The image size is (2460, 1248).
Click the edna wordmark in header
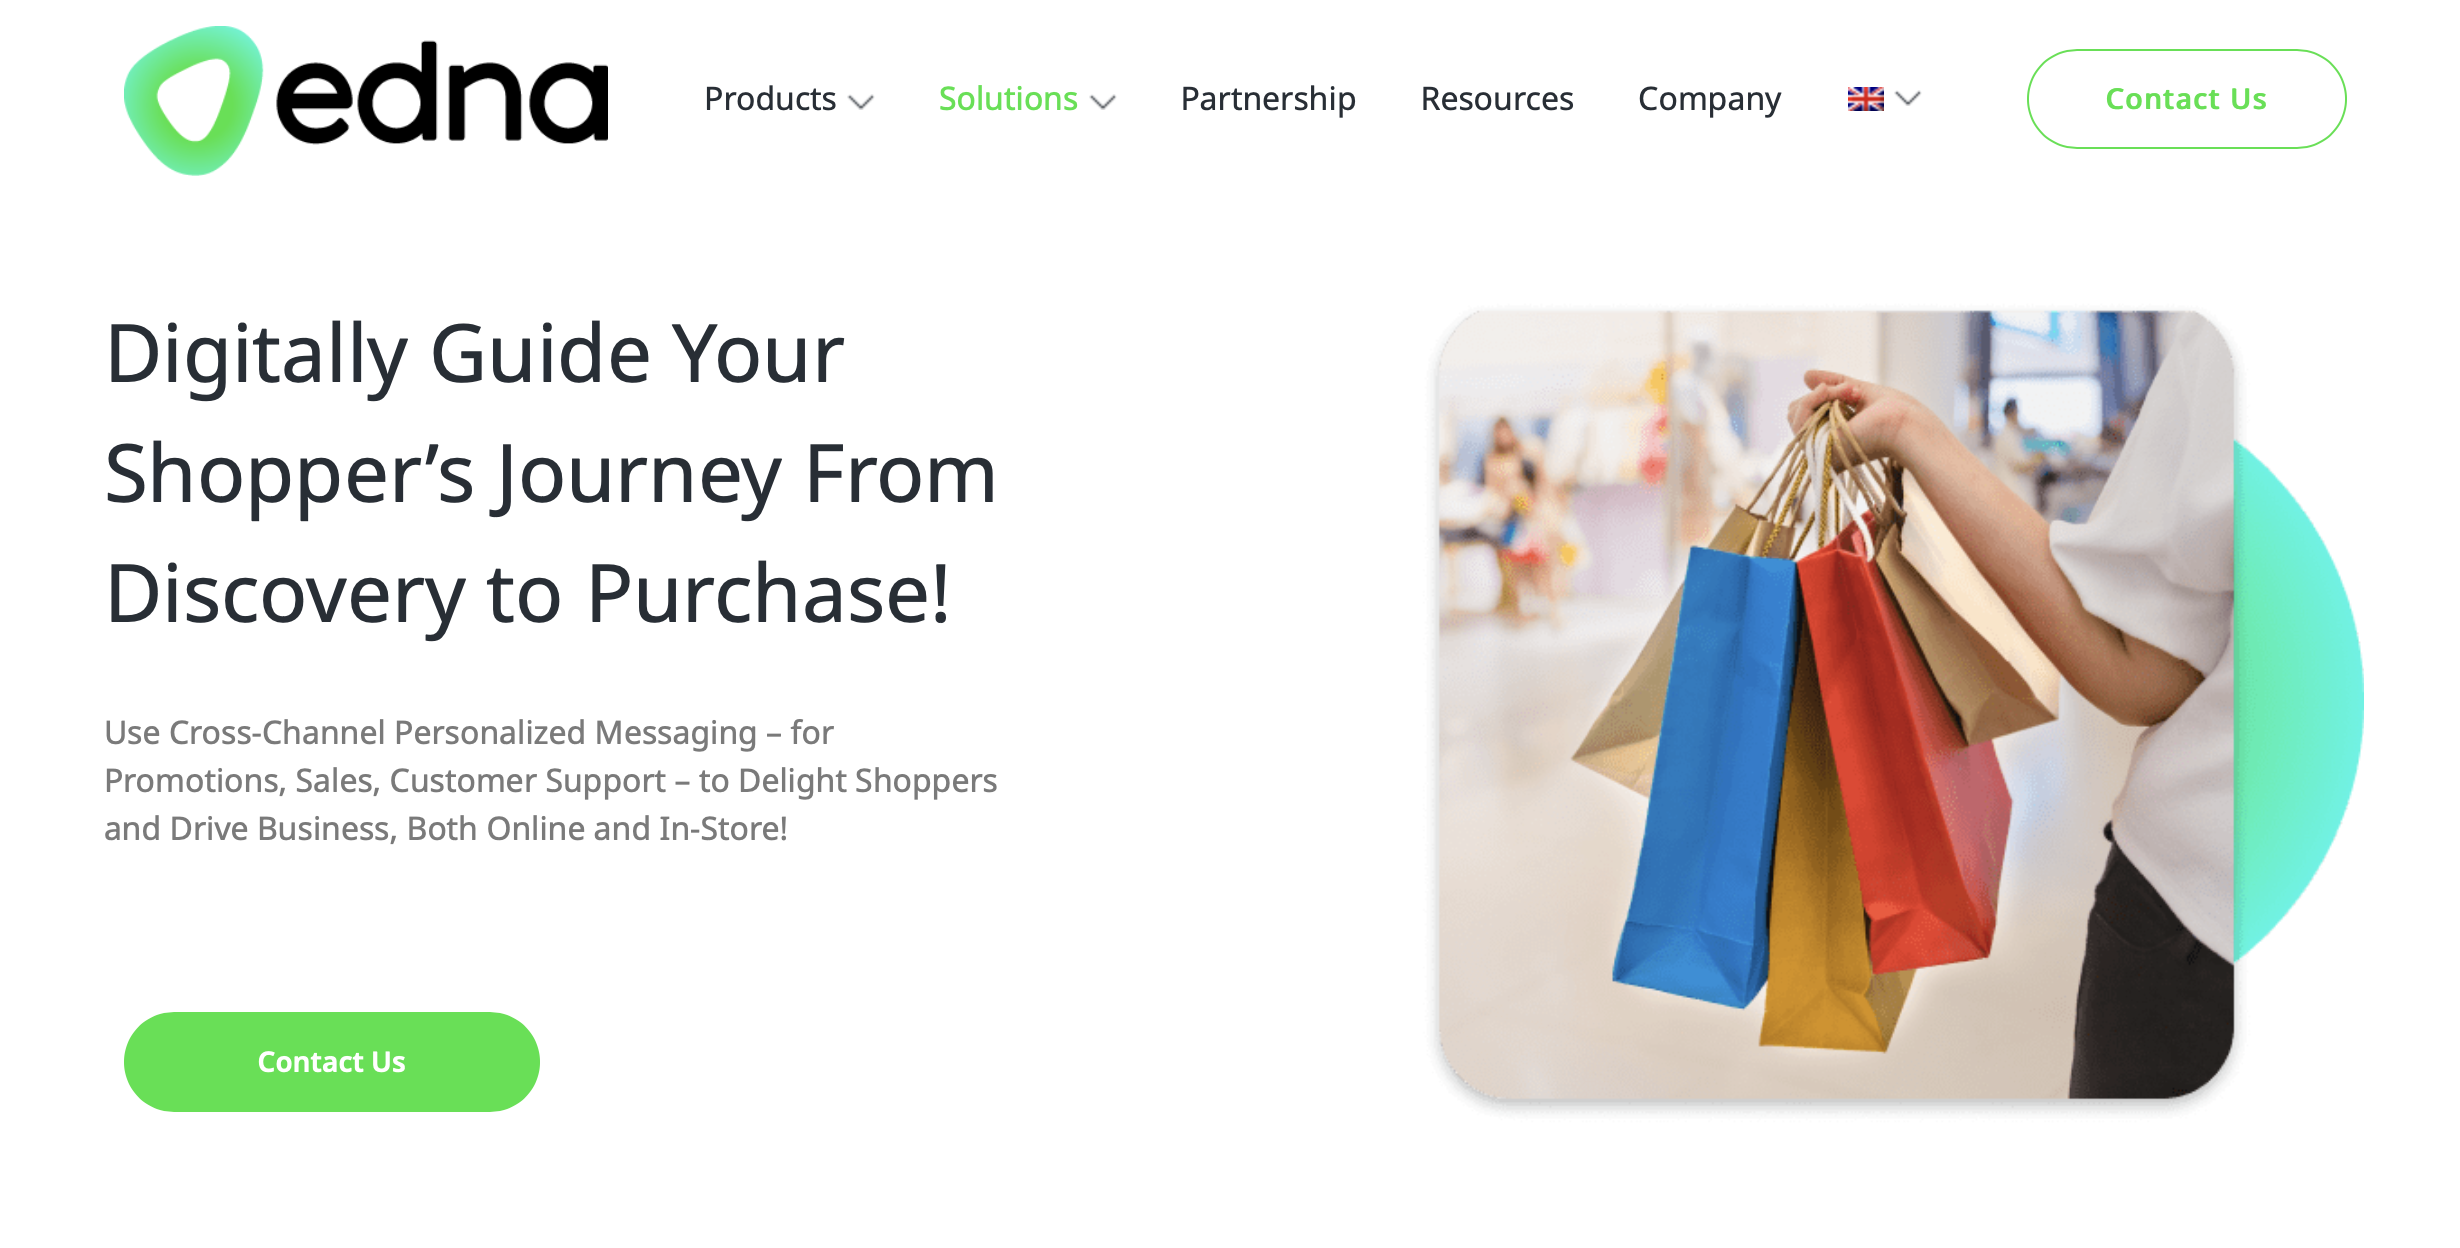tap(442, 93)
